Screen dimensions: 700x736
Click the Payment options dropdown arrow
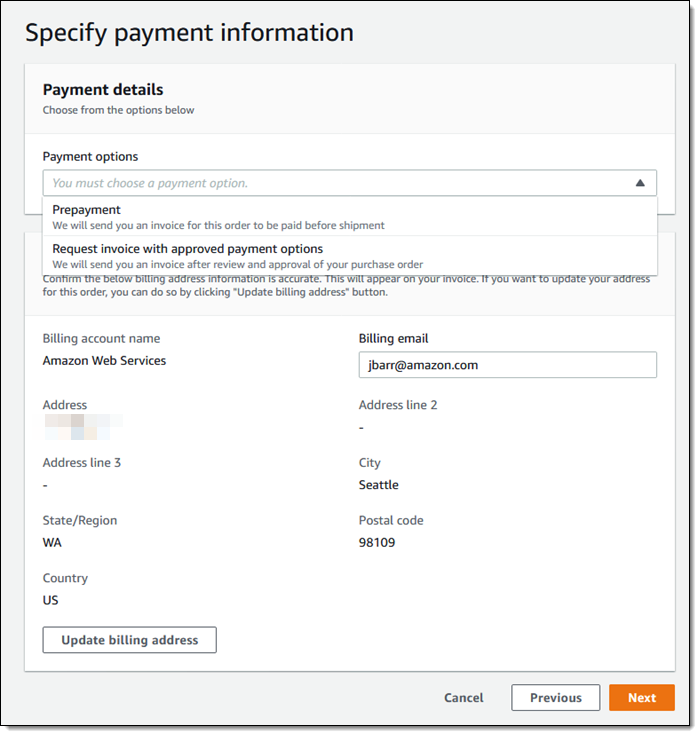click(x=639, y=183)
